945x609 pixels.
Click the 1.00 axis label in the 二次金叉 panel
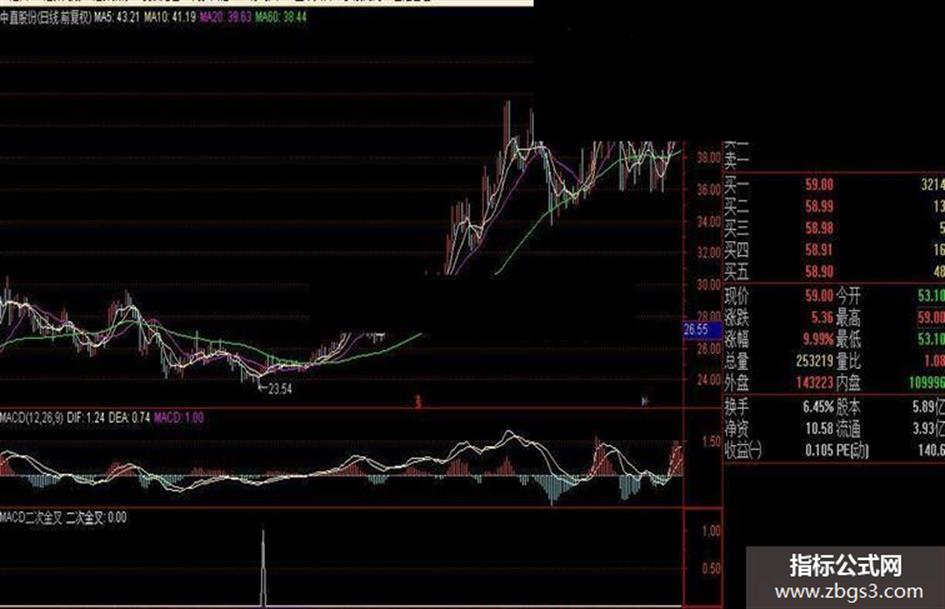pyautogui.click(x=711, y=531)
